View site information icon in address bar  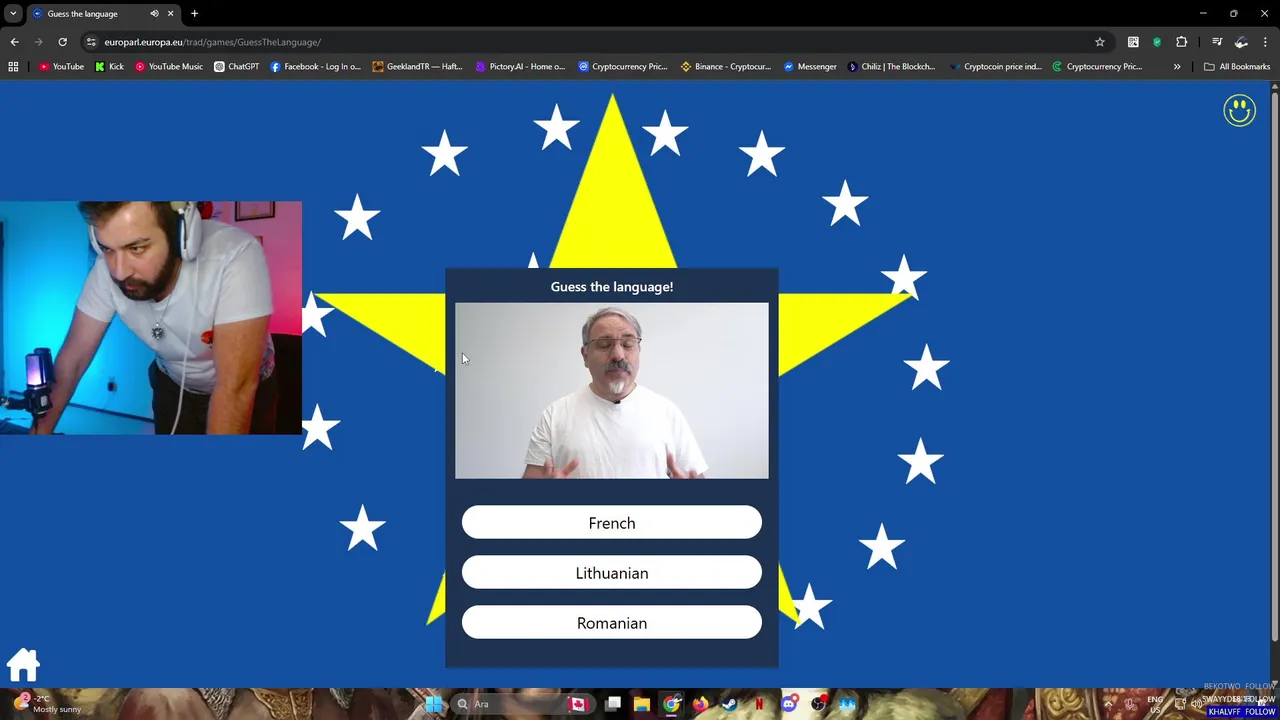tap(91, 42)
